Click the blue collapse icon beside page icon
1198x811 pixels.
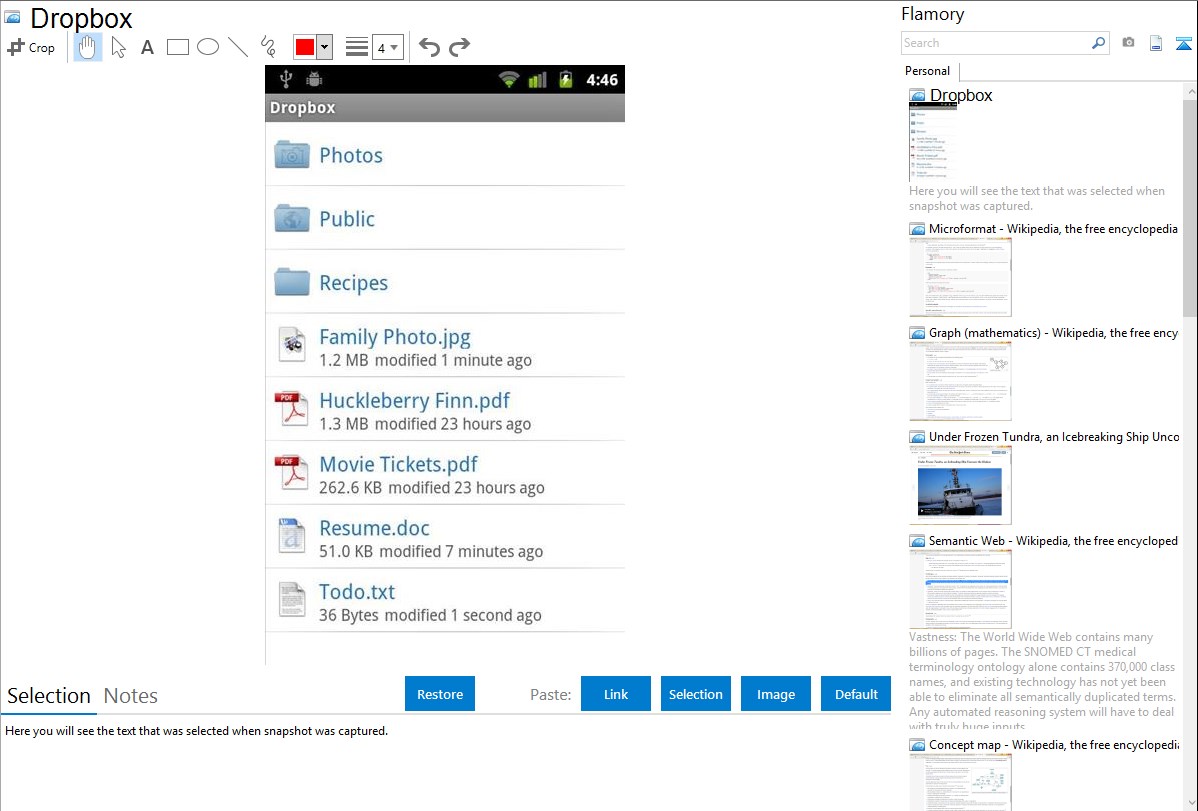coord(1183,43)
